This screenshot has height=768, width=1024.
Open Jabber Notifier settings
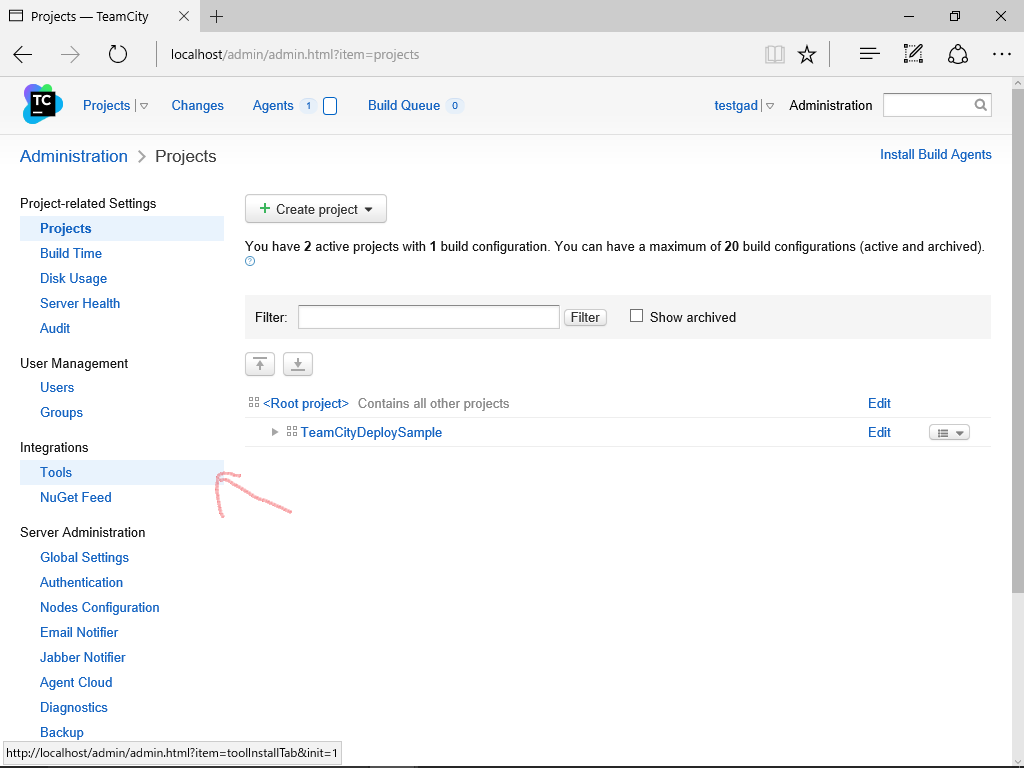click(82, 658)
